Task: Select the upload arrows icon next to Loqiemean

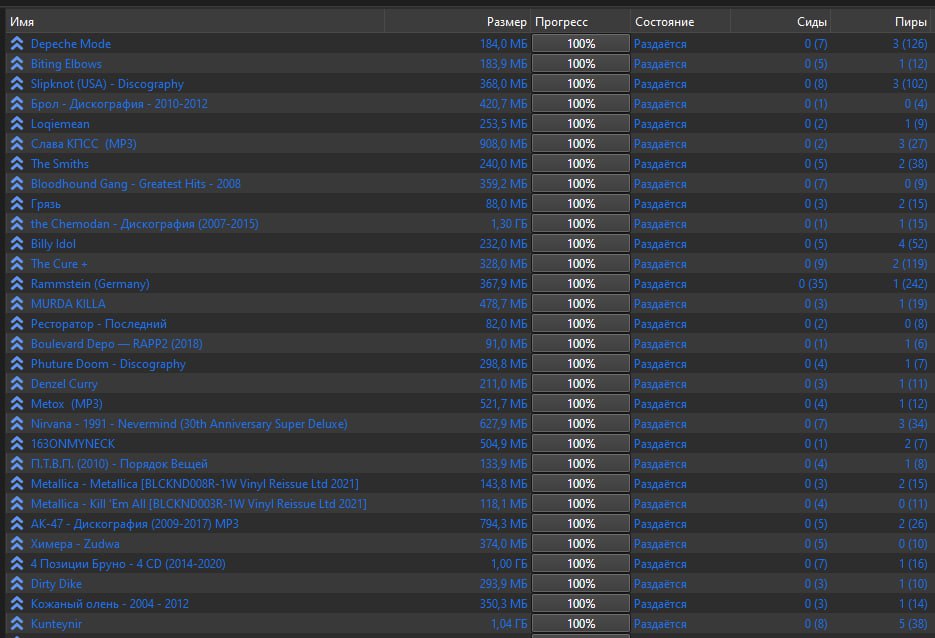Action: 17,124
